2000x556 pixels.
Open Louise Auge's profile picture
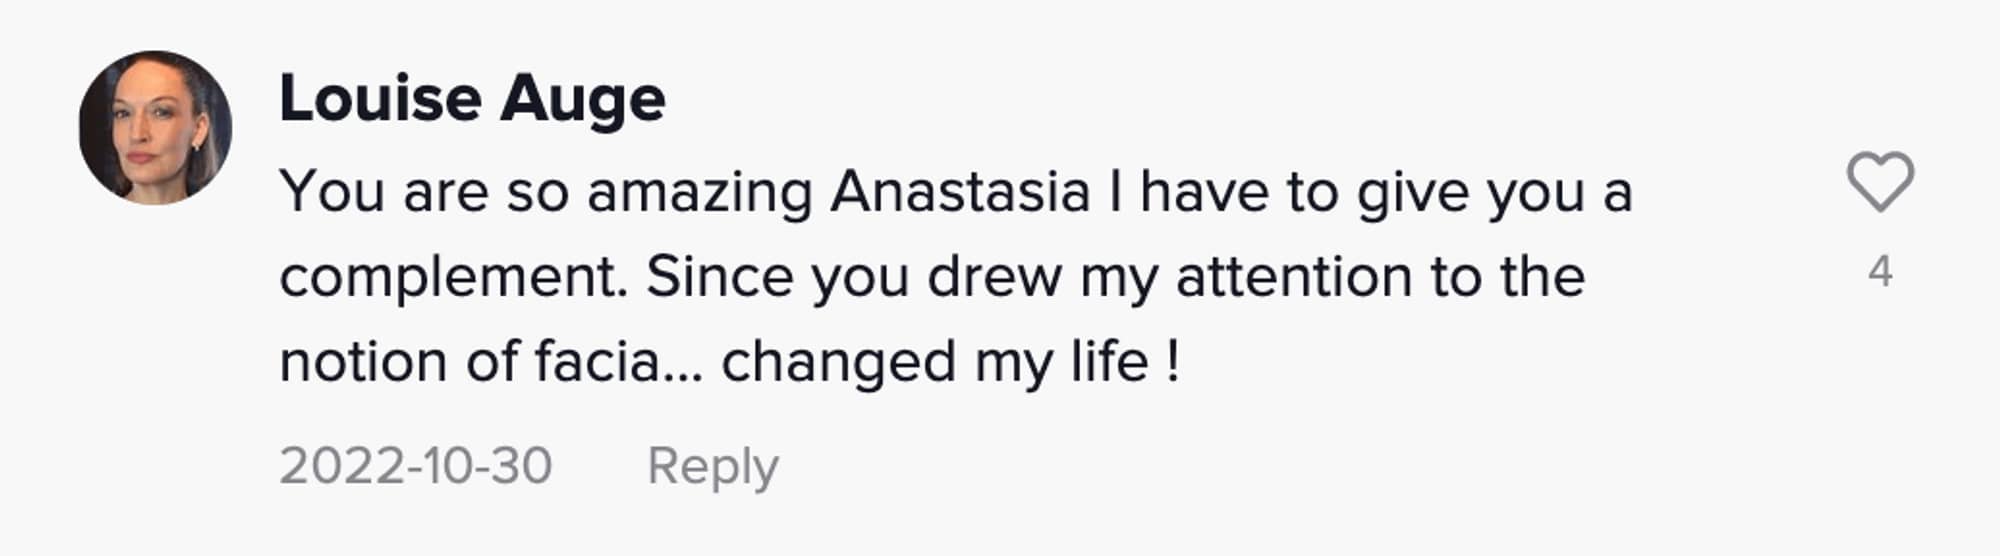155,128
